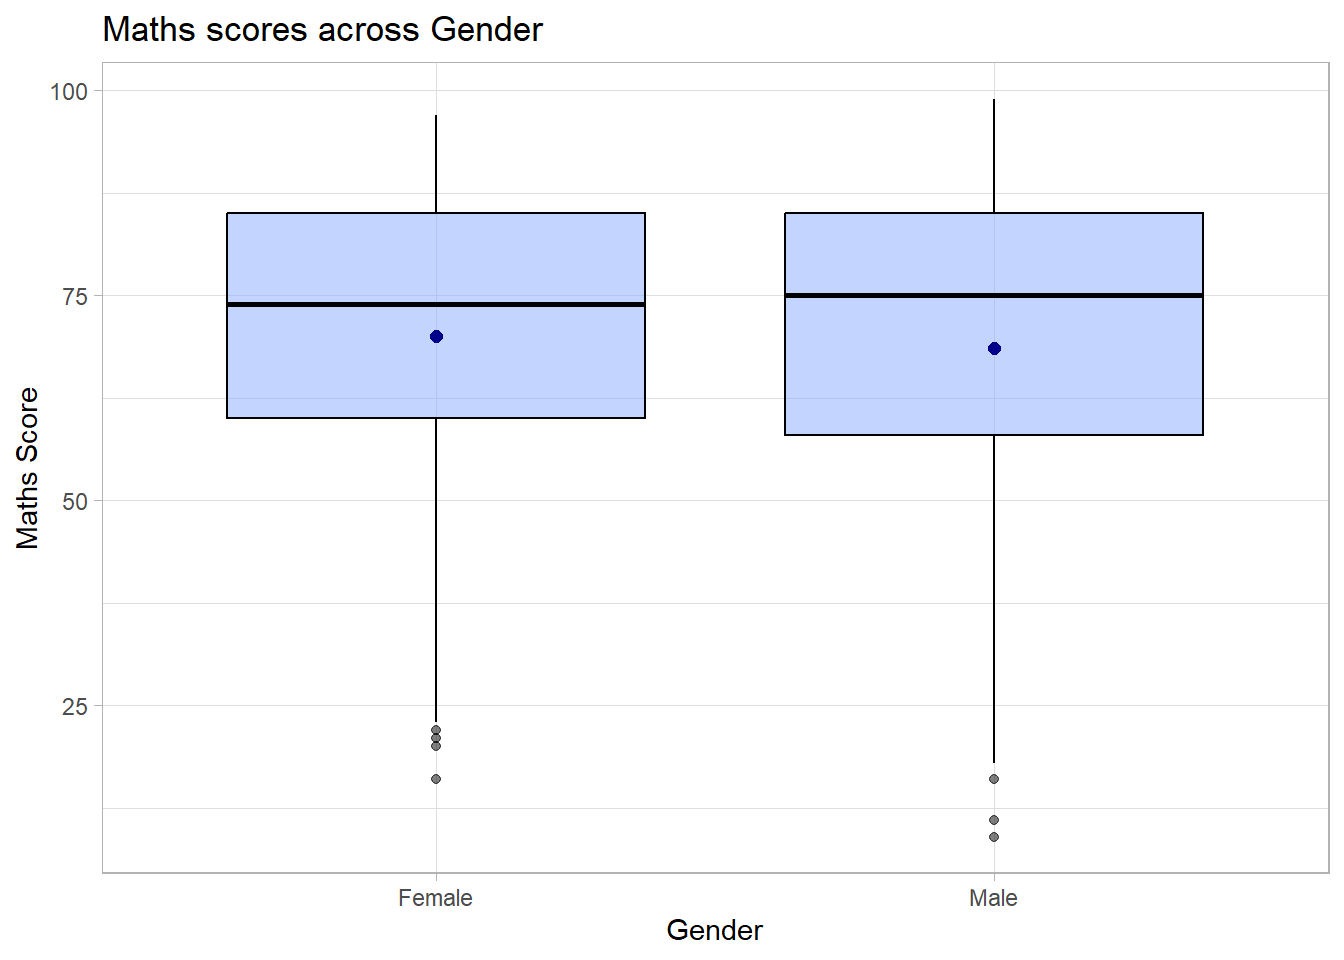The width and height of the screenshot is (1344, 960).
Task: Click the "Female" x-axis tick label
Action: pos(435,898)
